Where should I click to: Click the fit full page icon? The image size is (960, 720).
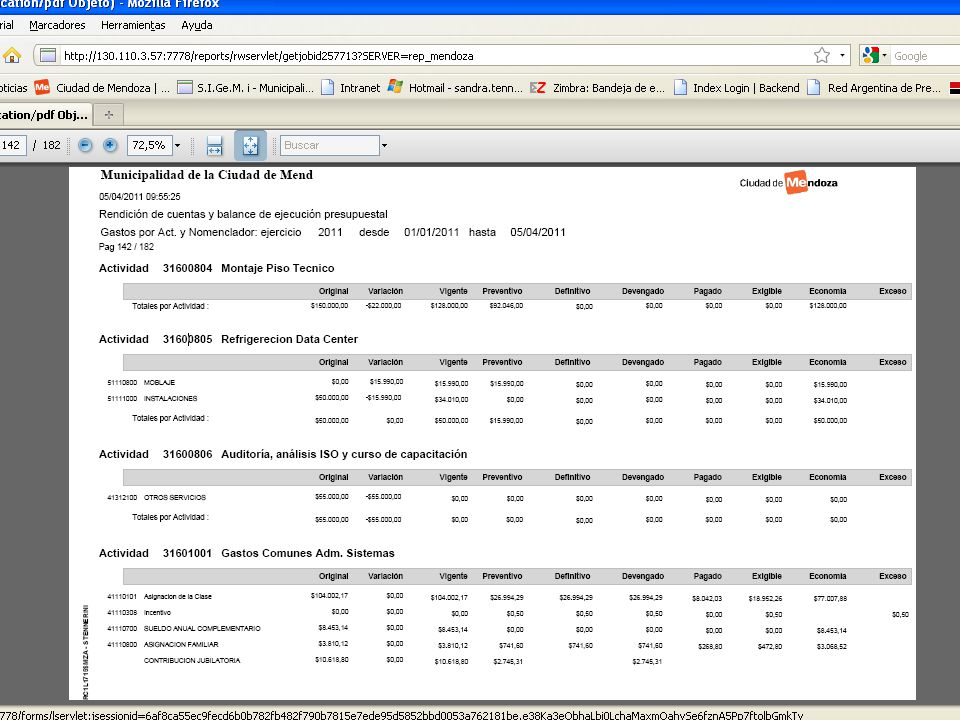(250, 146)
